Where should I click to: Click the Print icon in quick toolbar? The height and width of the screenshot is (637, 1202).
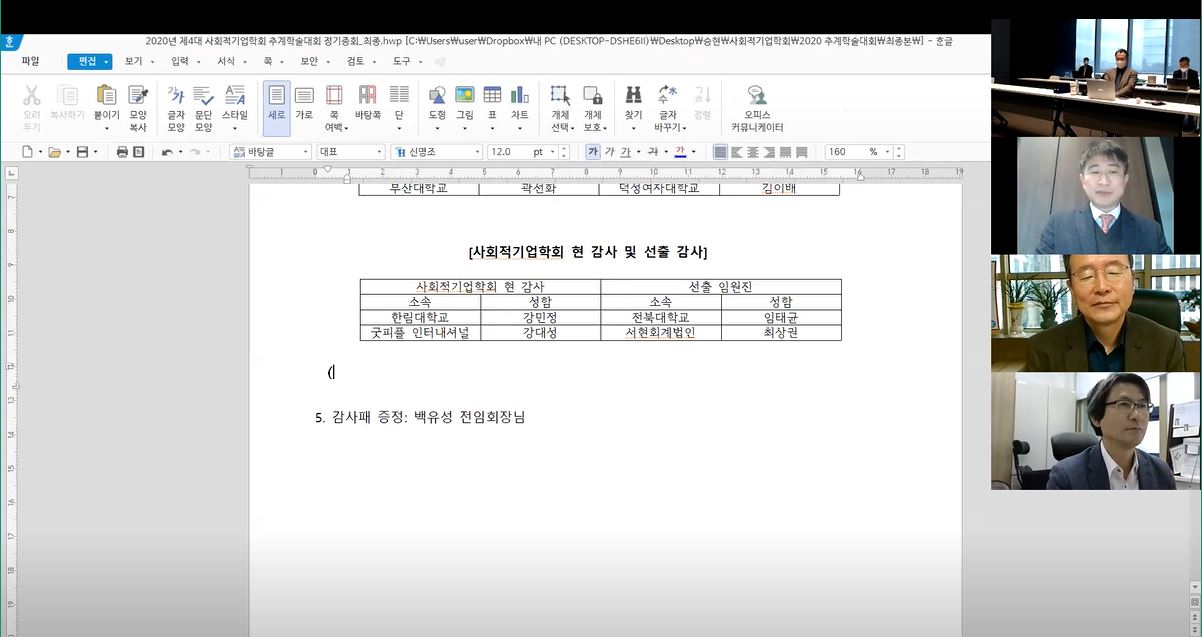(x=122, y=152)
